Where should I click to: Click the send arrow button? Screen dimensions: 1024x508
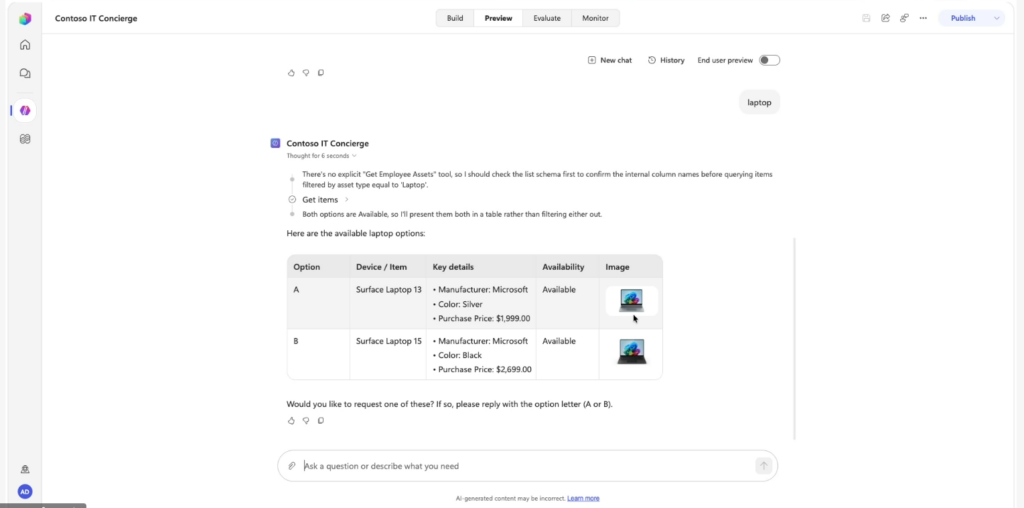click(763, 466)
